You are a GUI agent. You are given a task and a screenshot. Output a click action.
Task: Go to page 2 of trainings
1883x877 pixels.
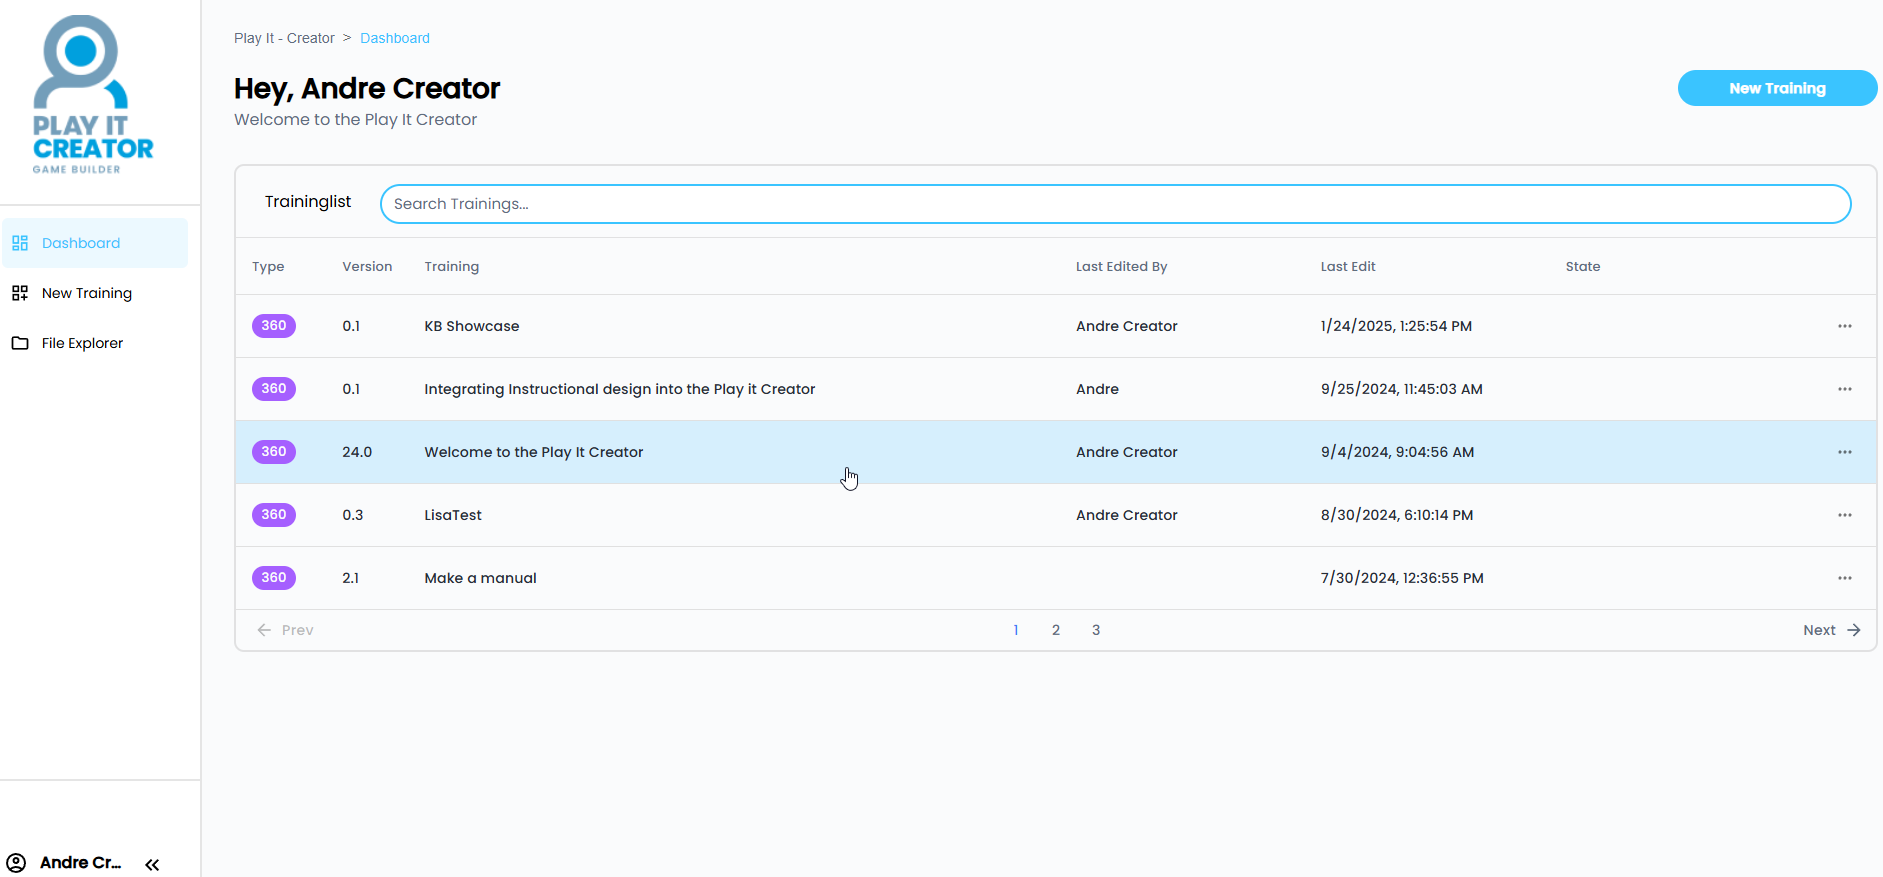click(x=1055, y=630)
